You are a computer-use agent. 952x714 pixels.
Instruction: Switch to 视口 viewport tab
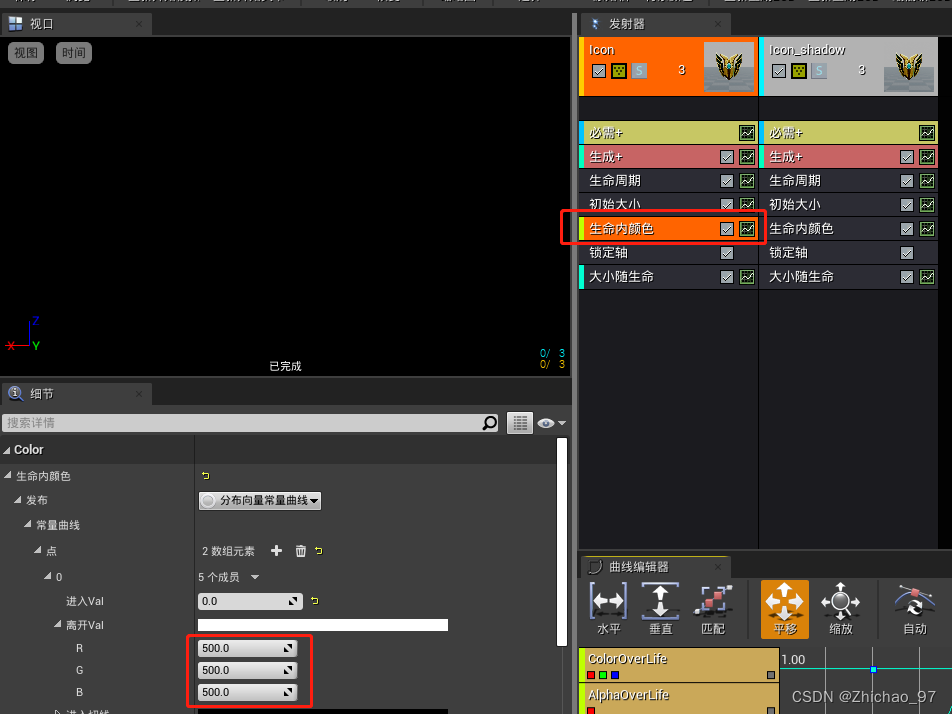[x=75, y=24]
